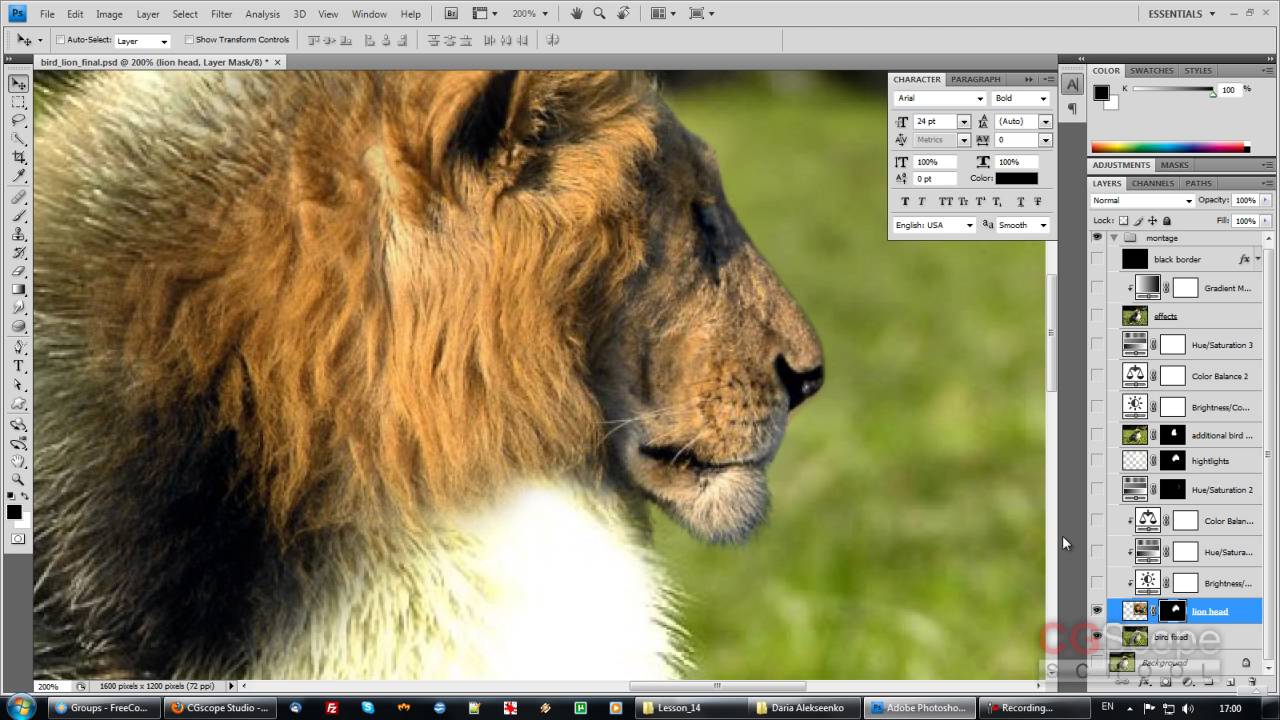The width and height of the screenshot is (1280, 720).
Task: Open Lesson_14 folder in taskbar
Action: pyautogui.click(x=693, y=707)
